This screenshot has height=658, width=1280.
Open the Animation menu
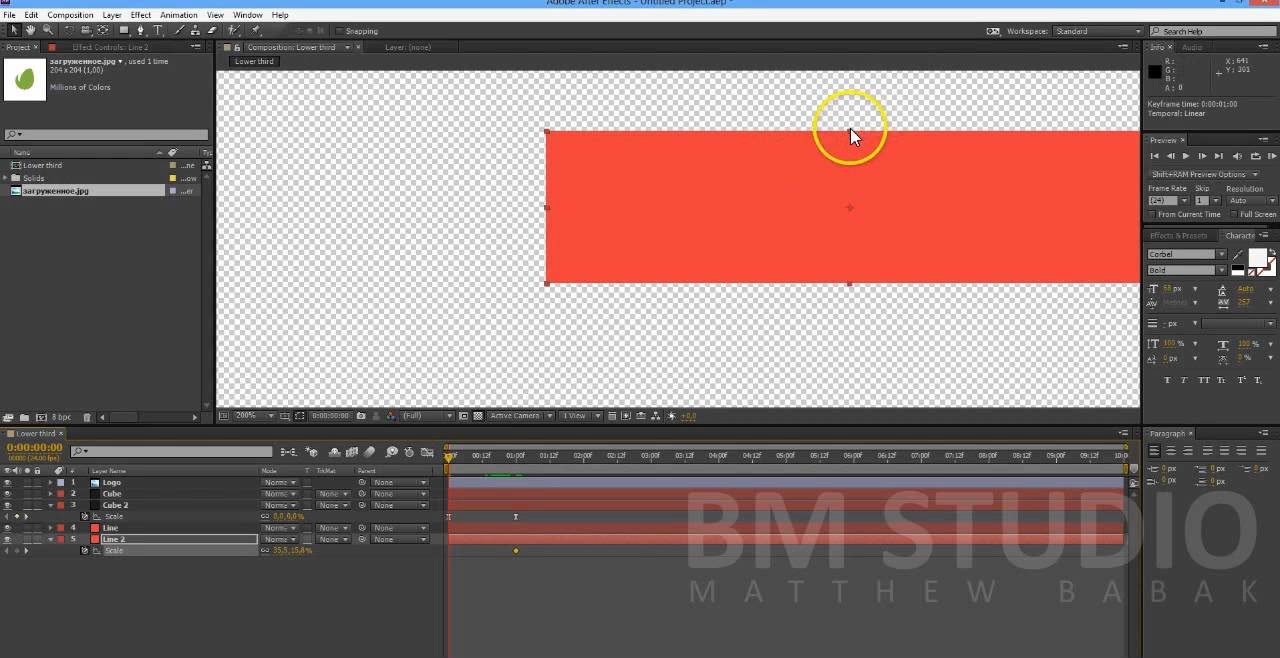[179, 15]
